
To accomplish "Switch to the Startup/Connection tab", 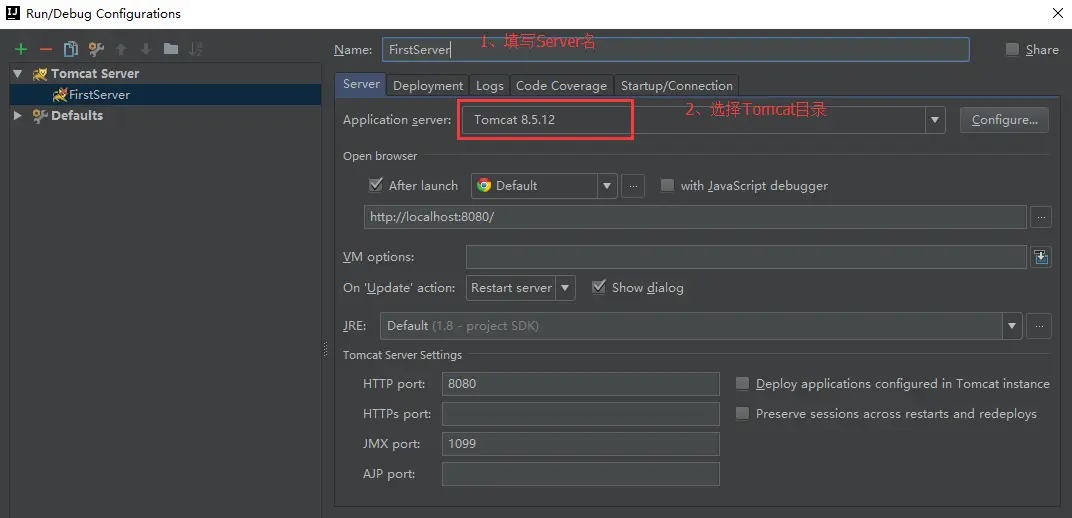I will 677,85.
